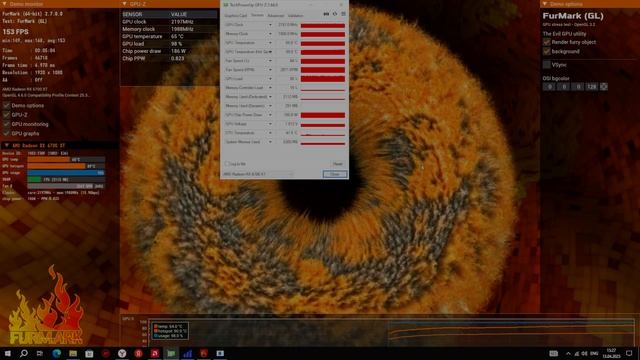Collapse the AMD Radeon RX 6700 XT section
640x360 pixels.
[x=7, y=145]
